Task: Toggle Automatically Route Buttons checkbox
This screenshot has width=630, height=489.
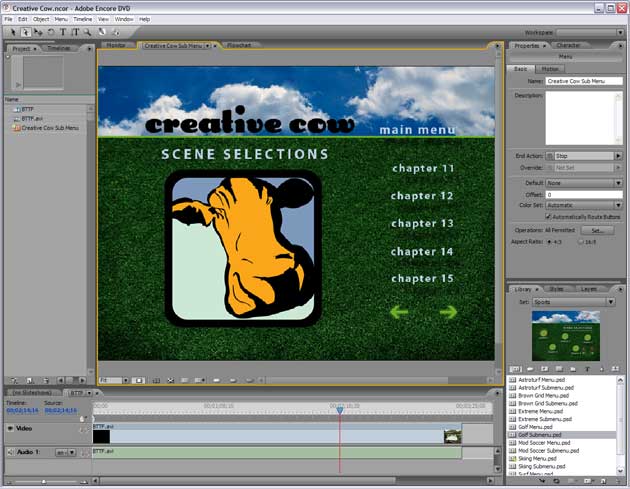Action: point(548,217)
